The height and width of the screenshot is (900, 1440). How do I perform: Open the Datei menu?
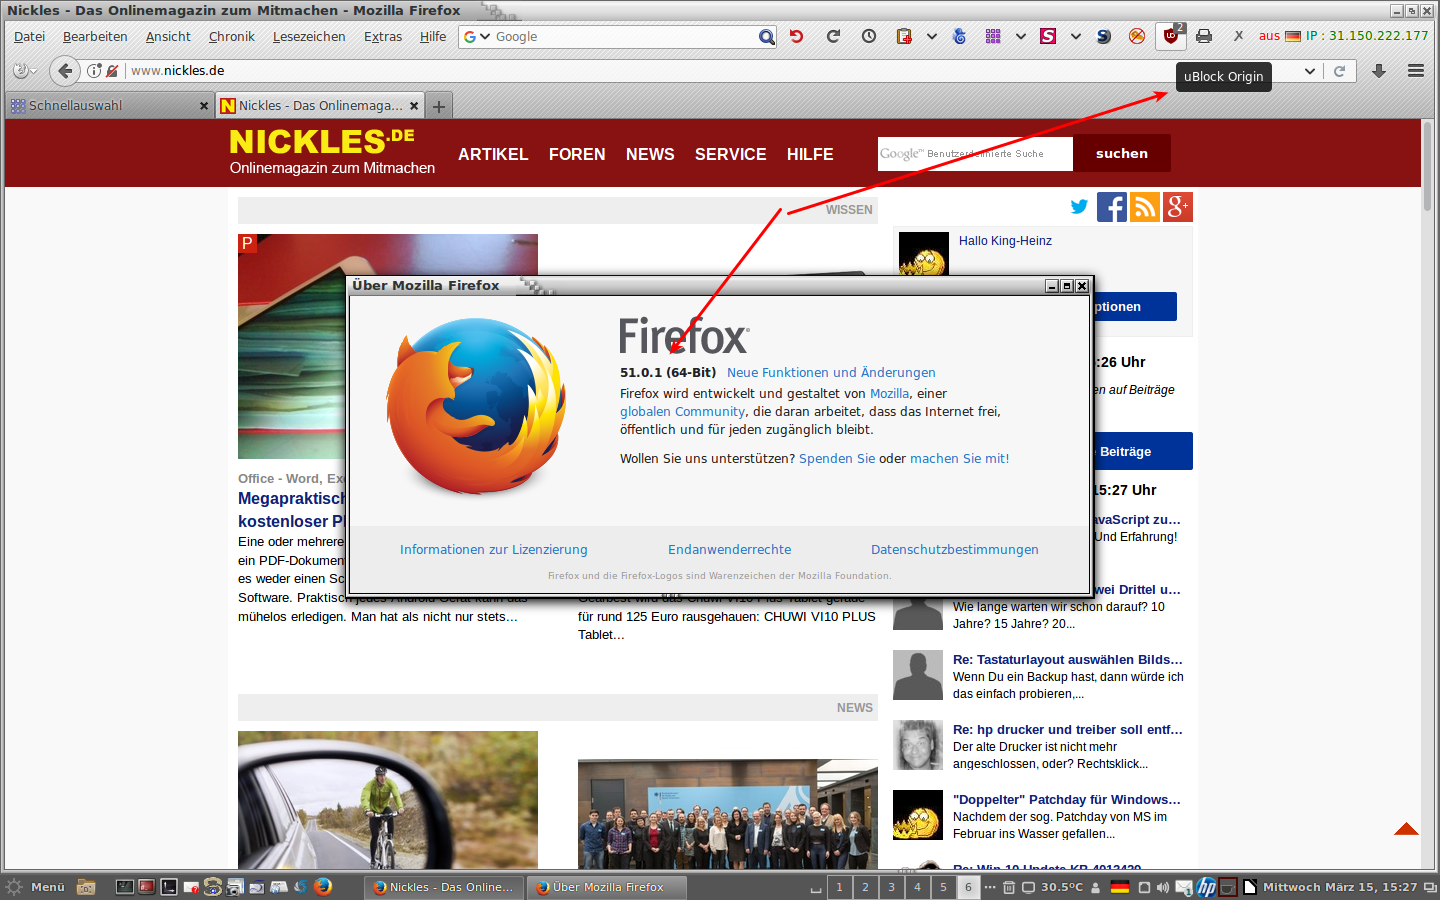(x=29, y=37)
